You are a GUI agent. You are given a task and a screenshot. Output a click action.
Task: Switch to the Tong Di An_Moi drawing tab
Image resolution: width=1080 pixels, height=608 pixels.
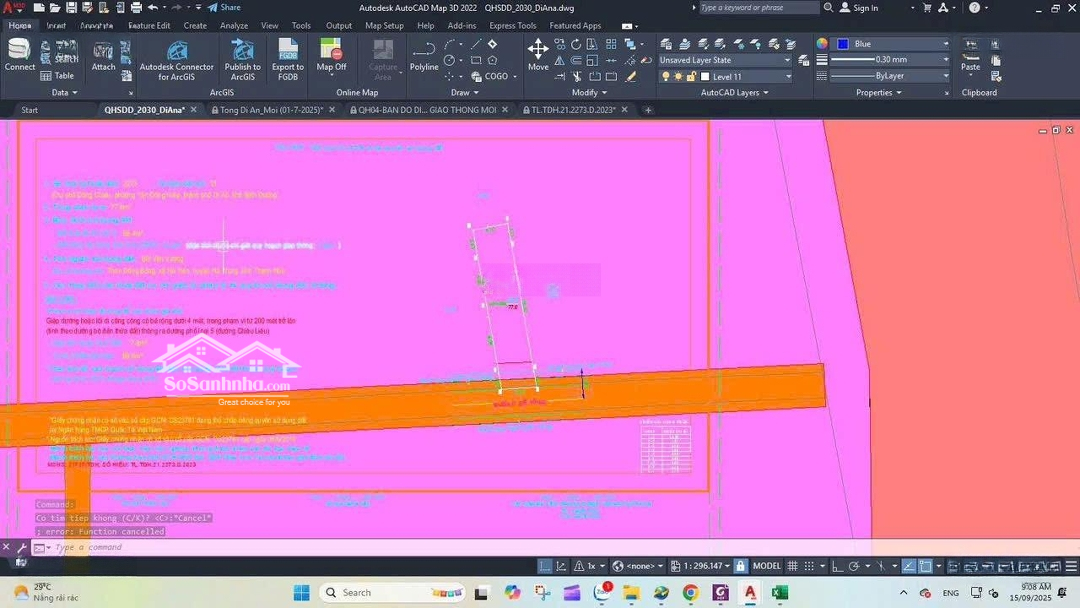tap(270, 110)
